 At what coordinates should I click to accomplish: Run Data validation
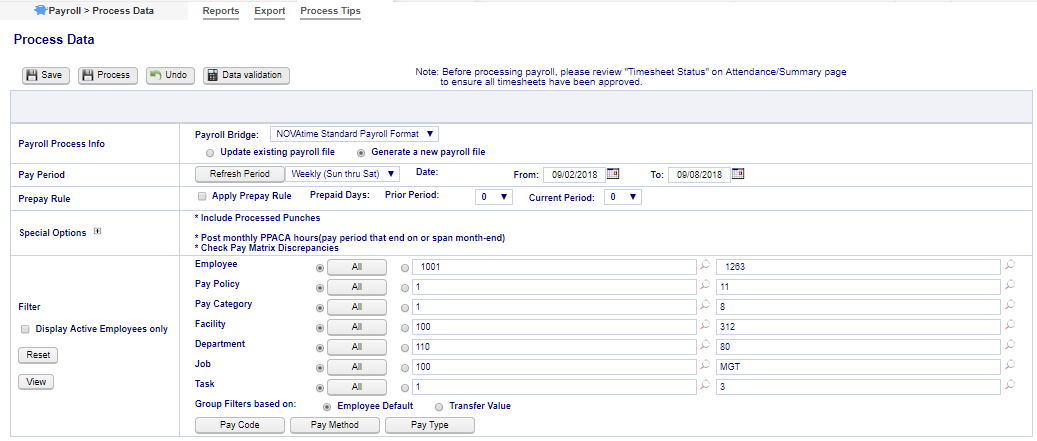[246, 75]
